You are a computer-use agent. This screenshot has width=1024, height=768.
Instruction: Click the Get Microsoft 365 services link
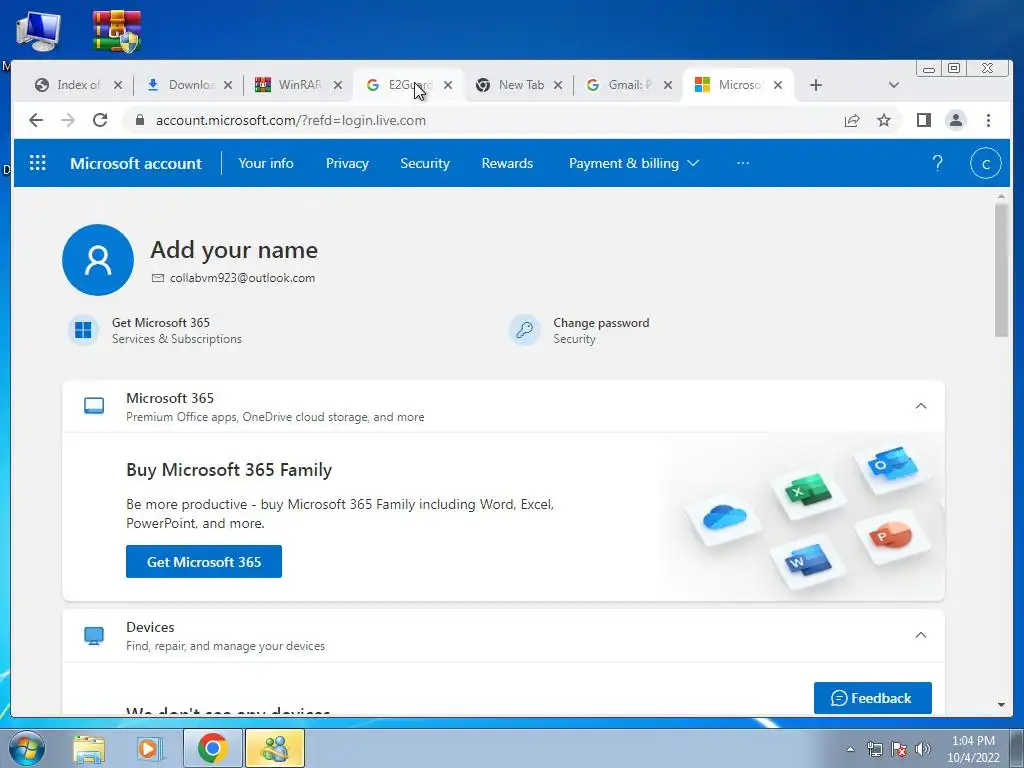click(x=161, y=323)
